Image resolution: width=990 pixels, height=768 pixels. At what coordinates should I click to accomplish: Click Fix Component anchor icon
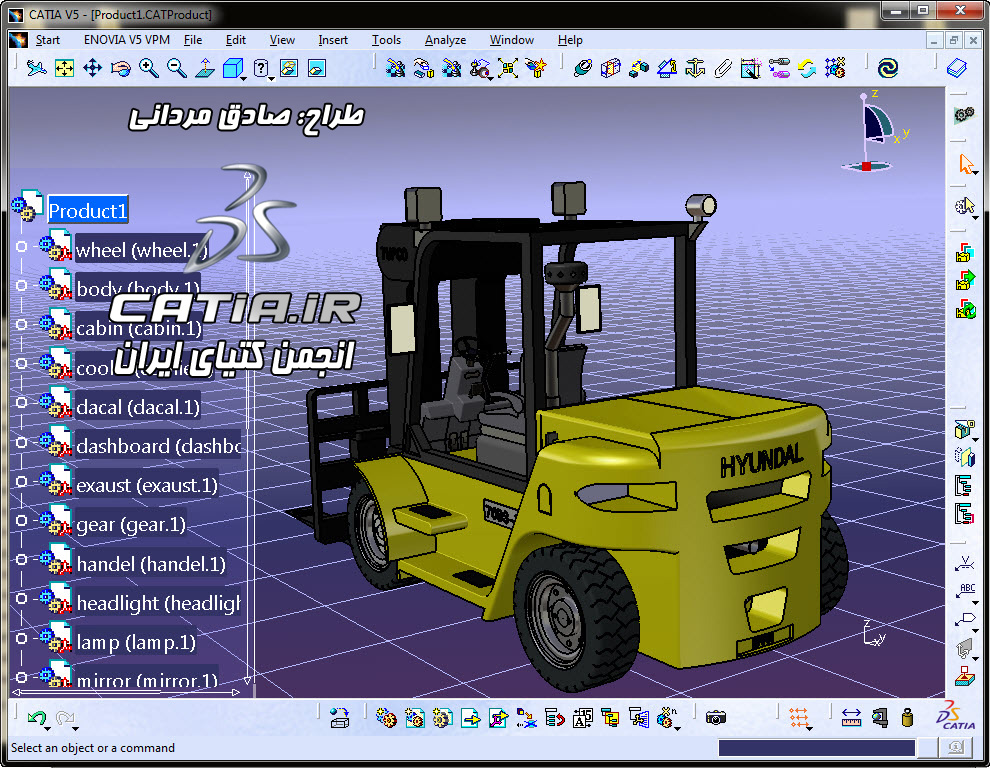(695, 68)
